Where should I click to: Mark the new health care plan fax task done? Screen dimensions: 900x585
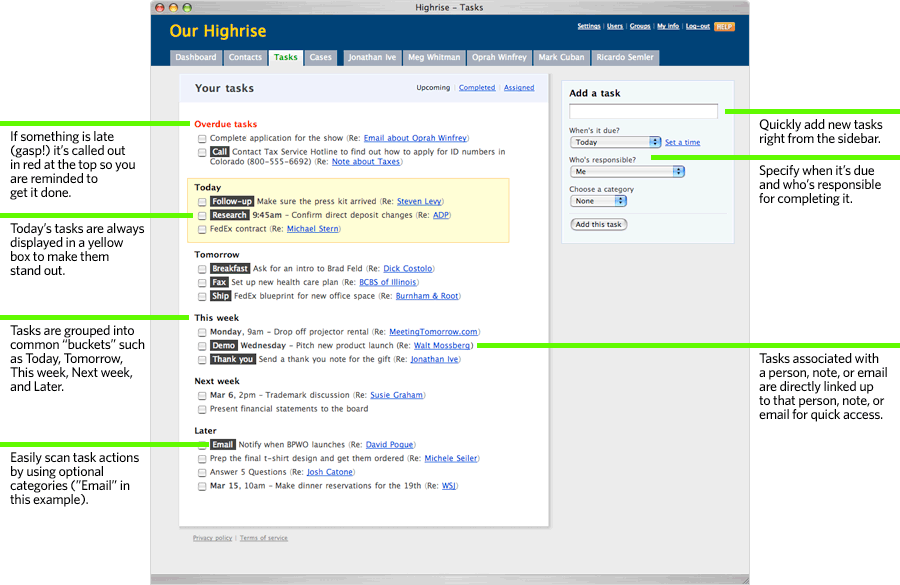pyautogui.click(x=202, y=283)
